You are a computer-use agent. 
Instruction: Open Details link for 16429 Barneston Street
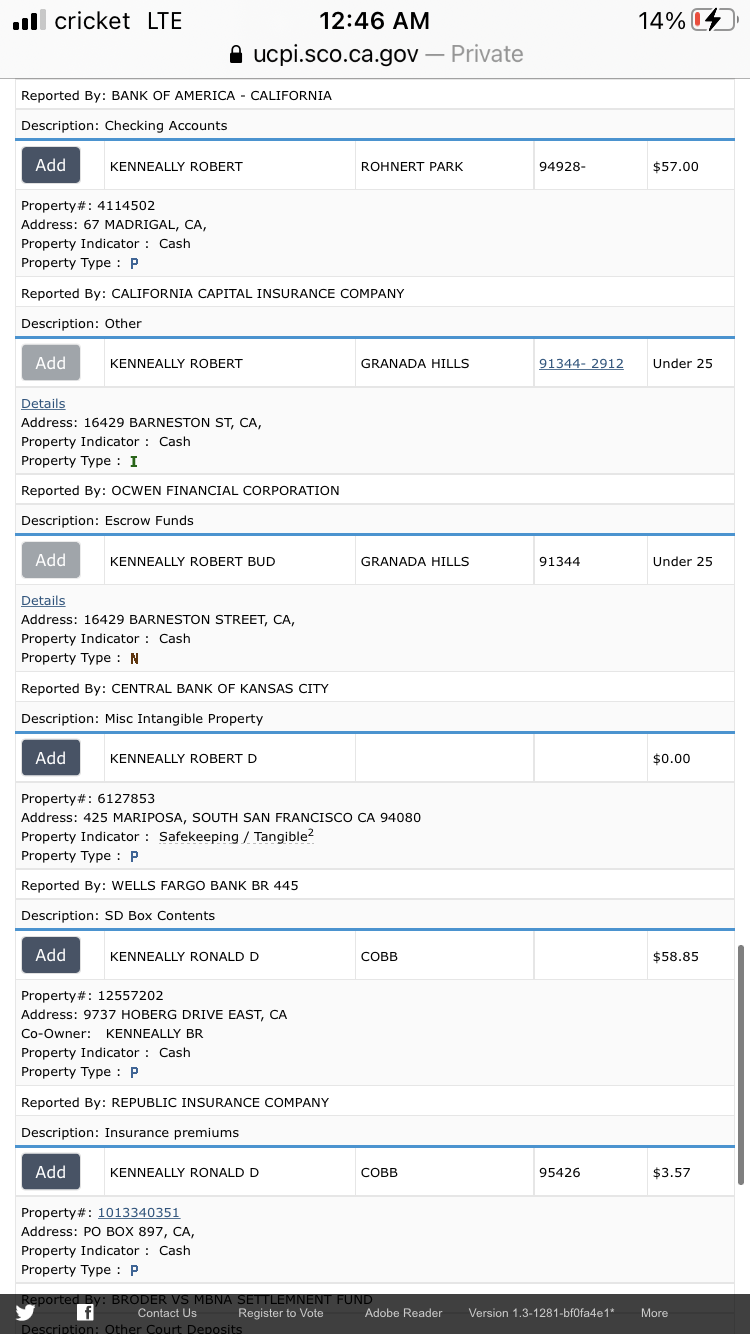click(x=43, y=600)
